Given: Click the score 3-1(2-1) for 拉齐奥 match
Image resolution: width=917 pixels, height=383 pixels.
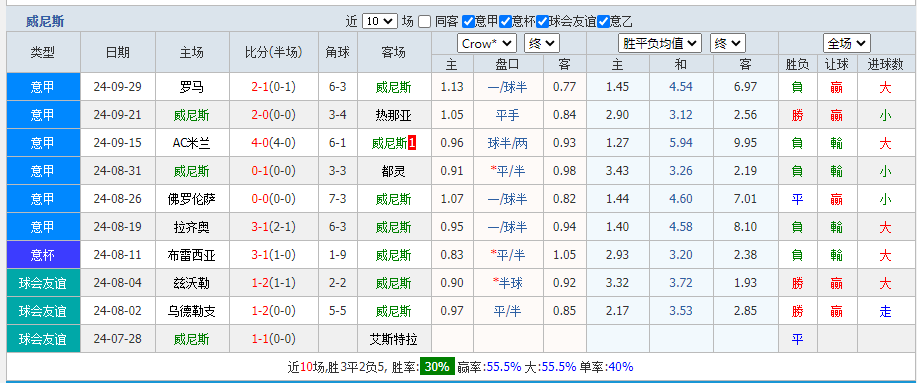Looking at the screenshot, I should tap(274, 227).
